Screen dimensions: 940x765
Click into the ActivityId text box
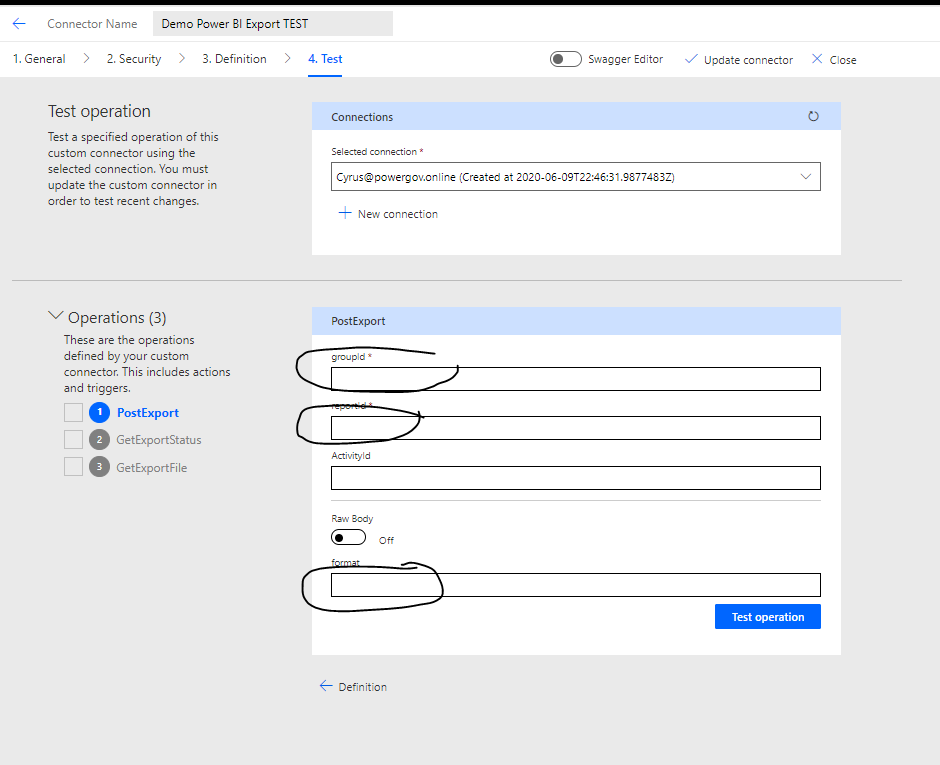(576, 478)
